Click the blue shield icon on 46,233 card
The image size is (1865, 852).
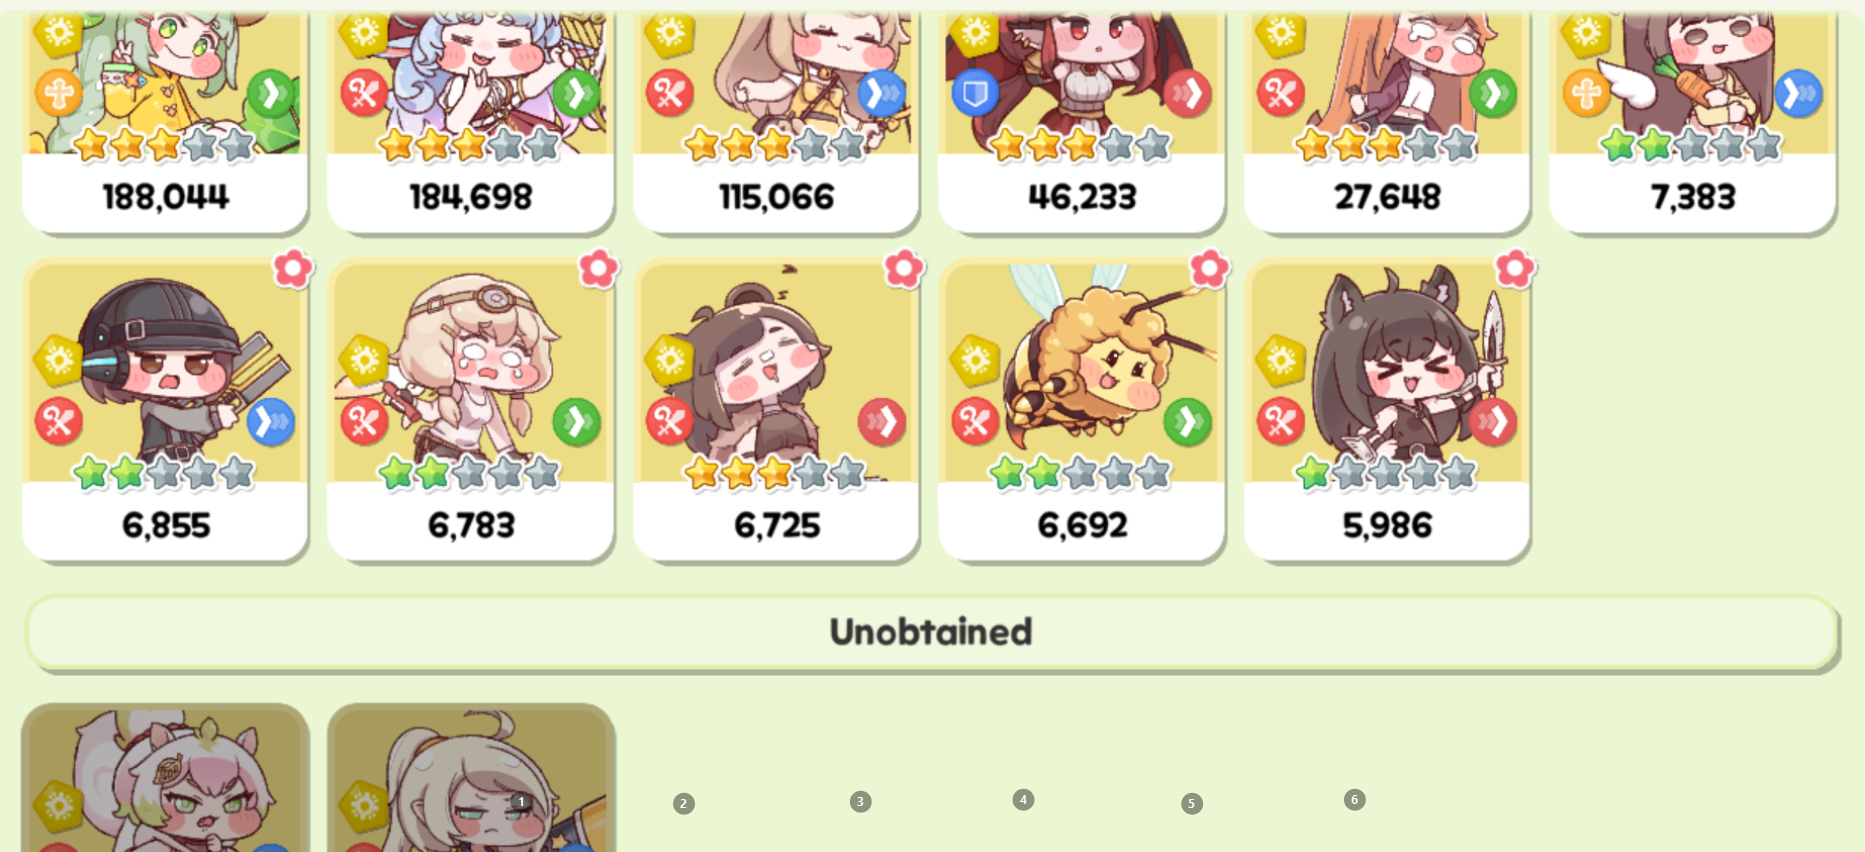click(x=975, y=94)
